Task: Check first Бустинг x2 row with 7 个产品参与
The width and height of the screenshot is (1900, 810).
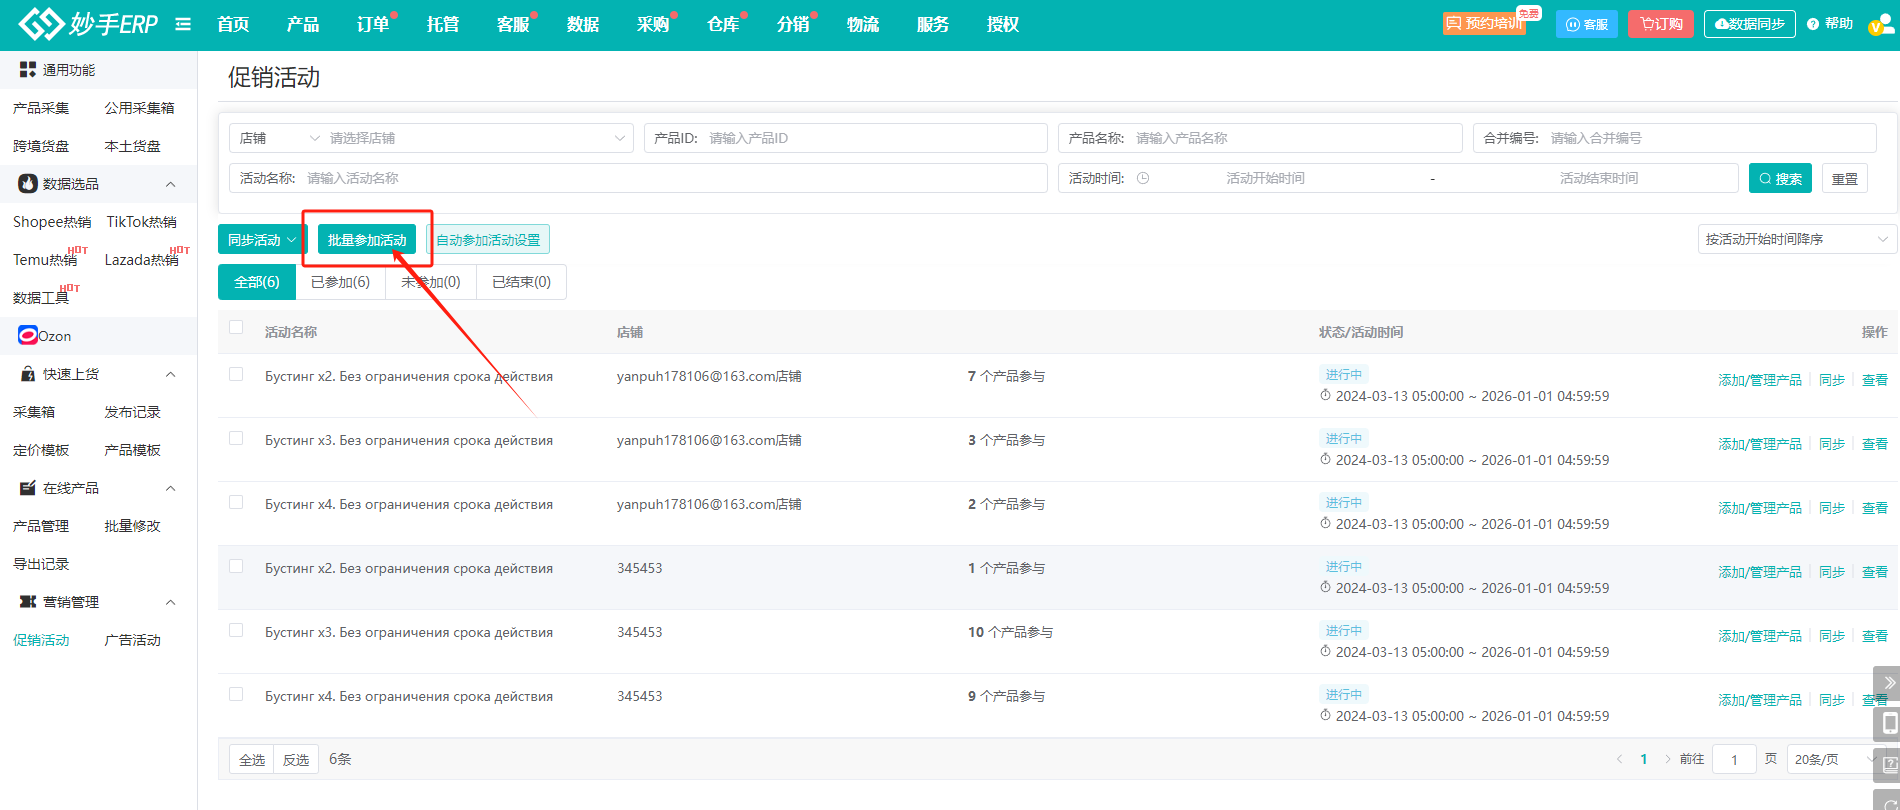Action: point(236,374)
